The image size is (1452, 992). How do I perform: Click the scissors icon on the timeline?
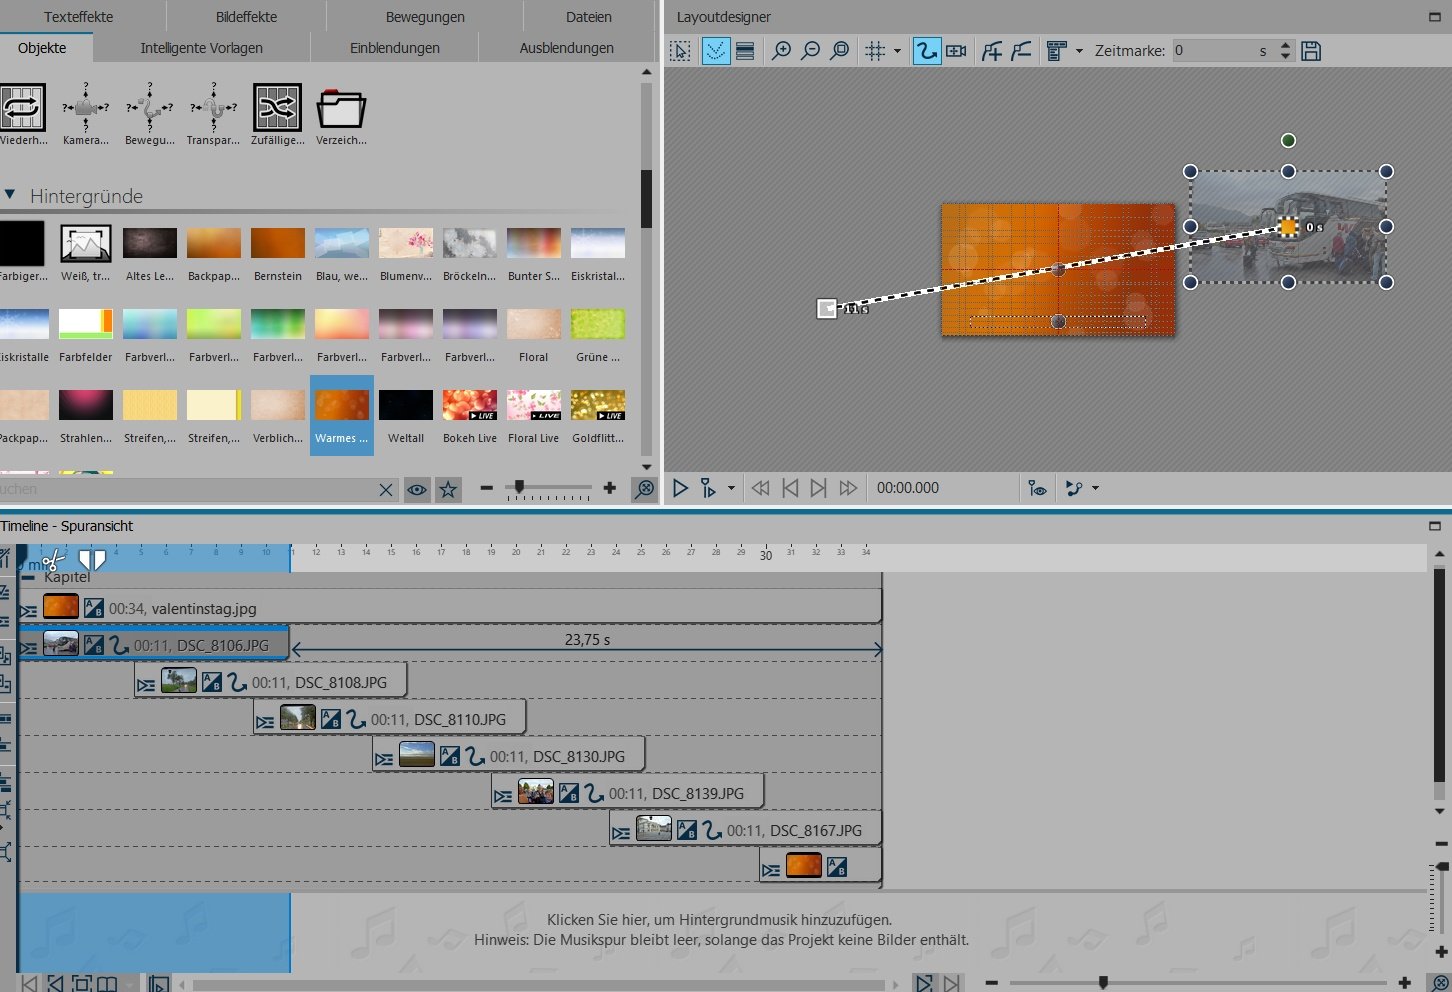(53, 560)
